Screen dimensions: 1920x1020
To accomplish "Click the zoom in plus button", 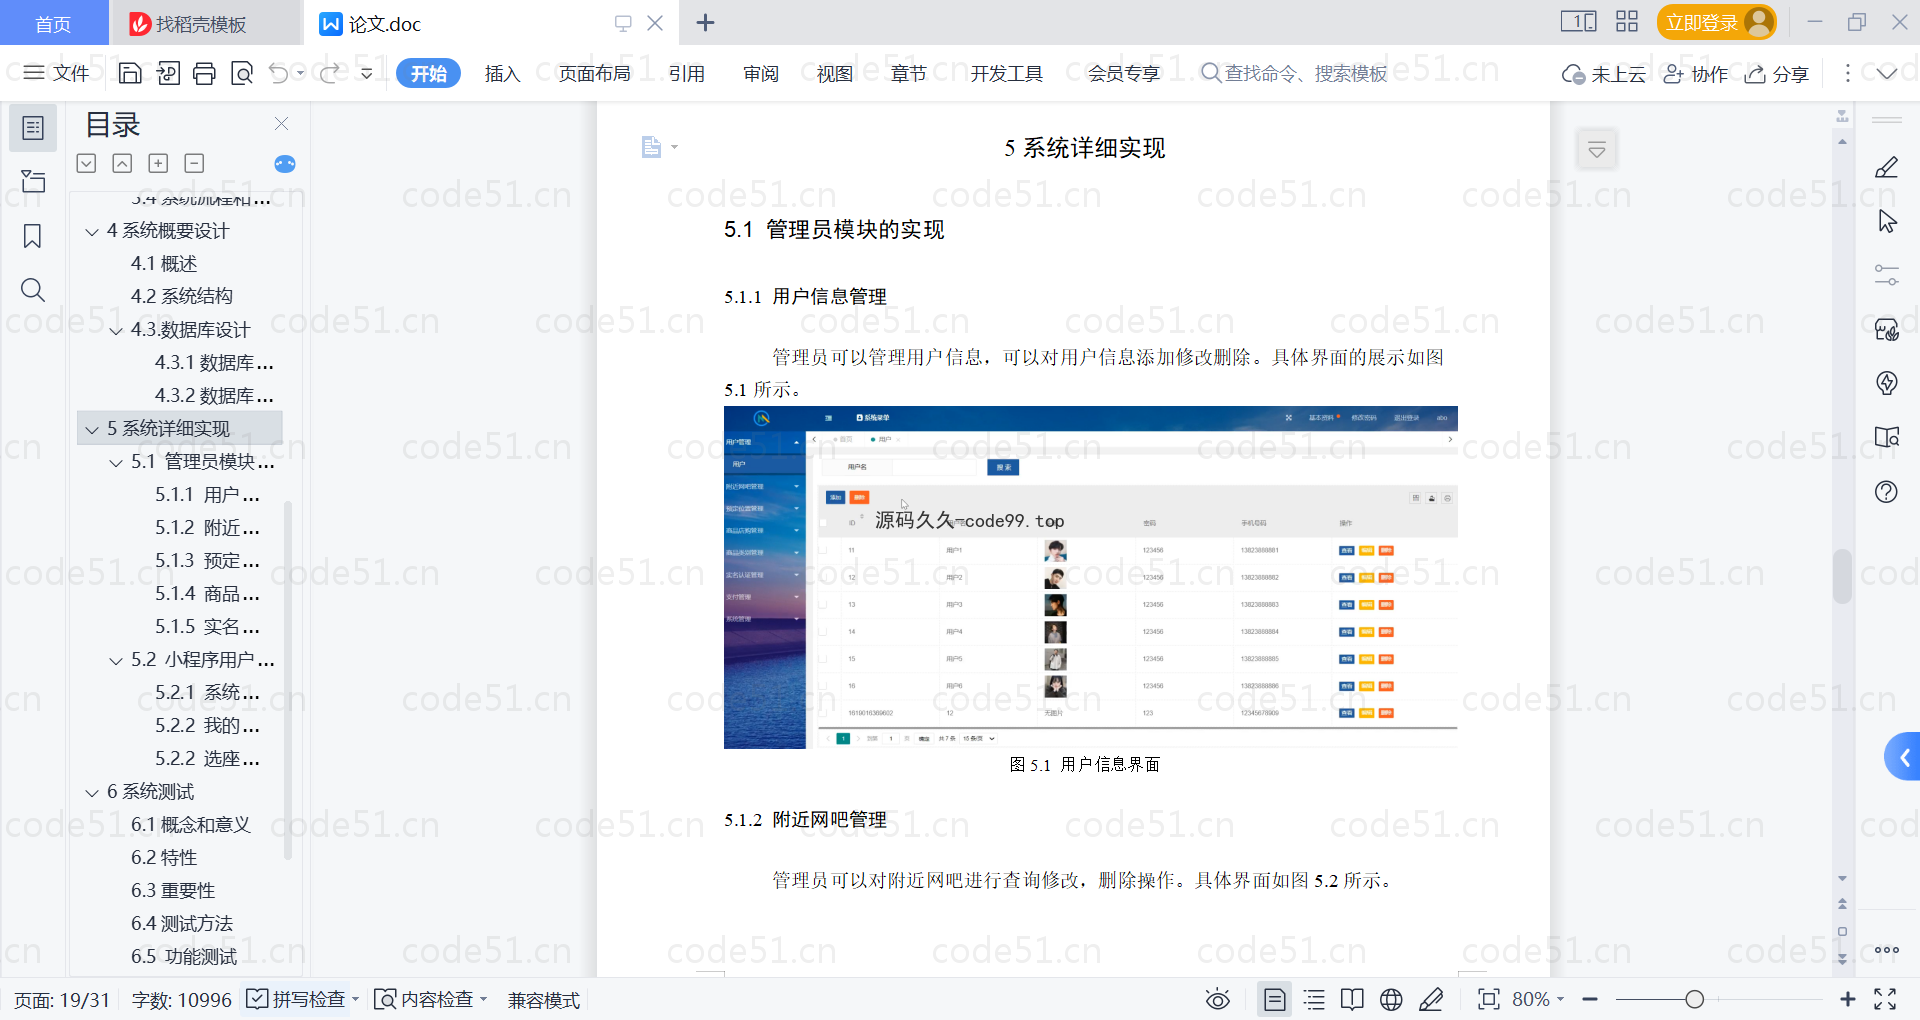I will pos(1847,999).
